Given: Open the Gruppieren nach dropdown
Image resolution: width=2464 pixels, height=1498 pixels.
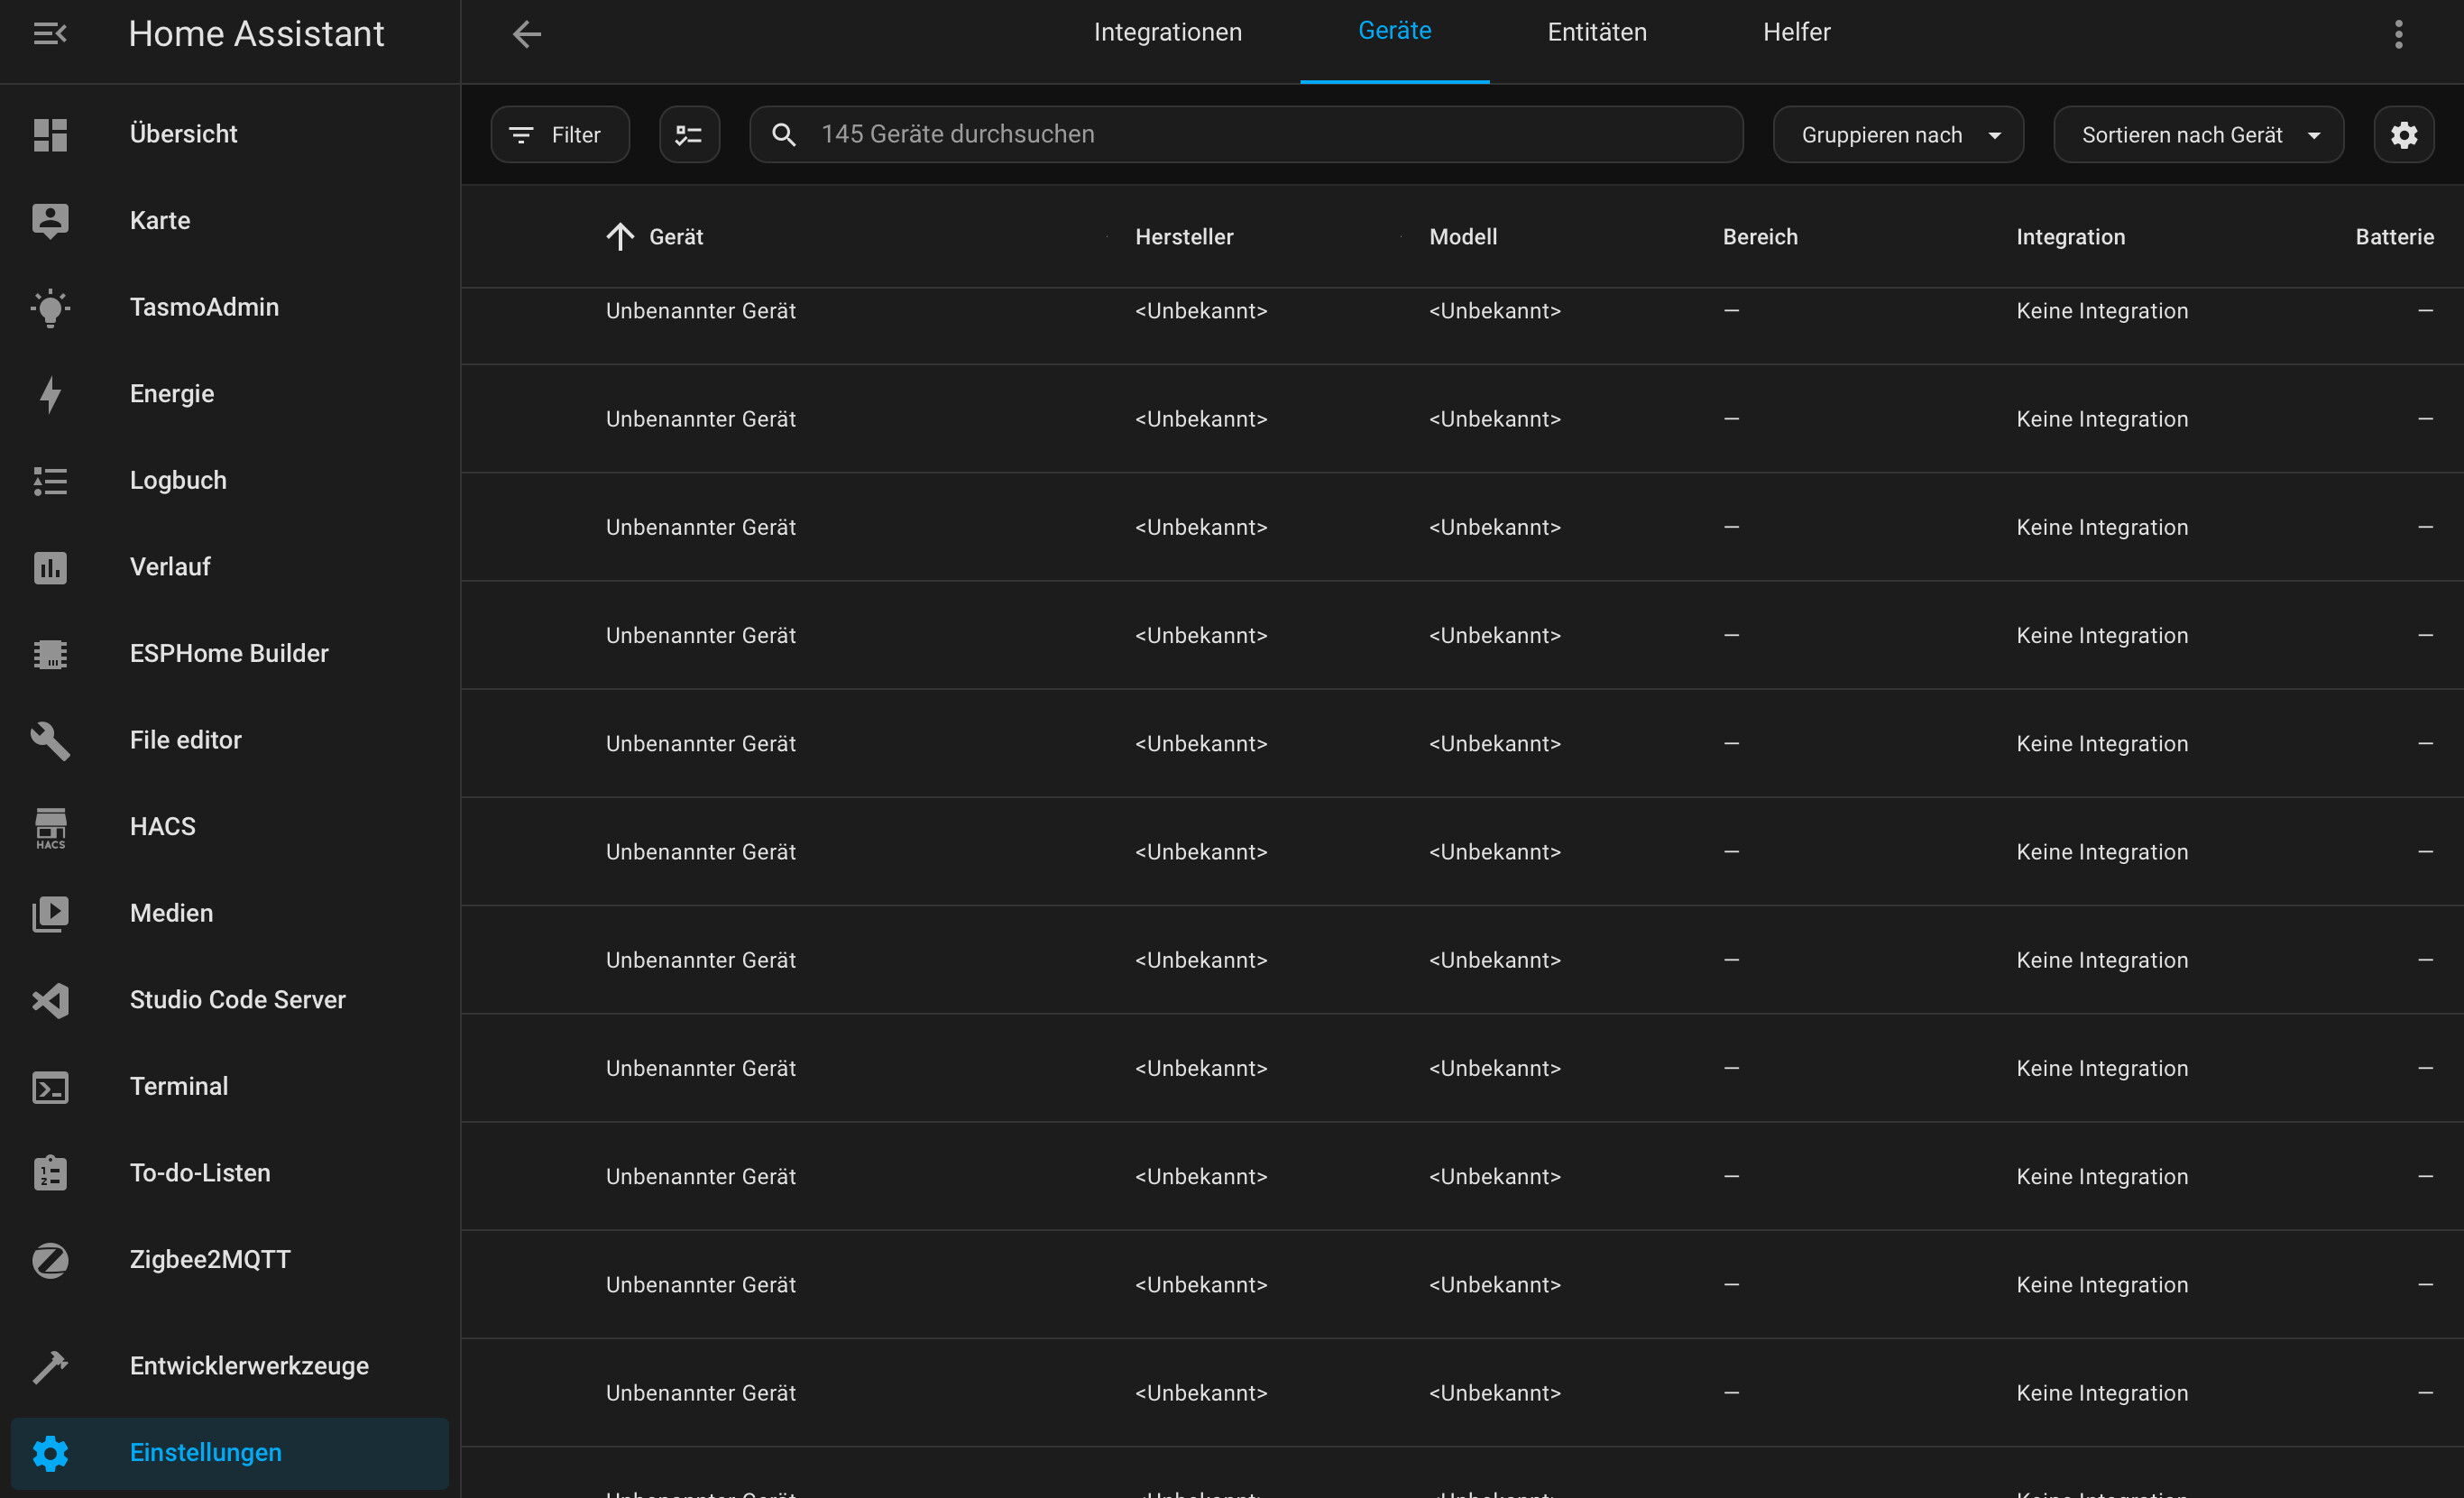Looking at the screenshot, I should click(x=1898, y=134).
